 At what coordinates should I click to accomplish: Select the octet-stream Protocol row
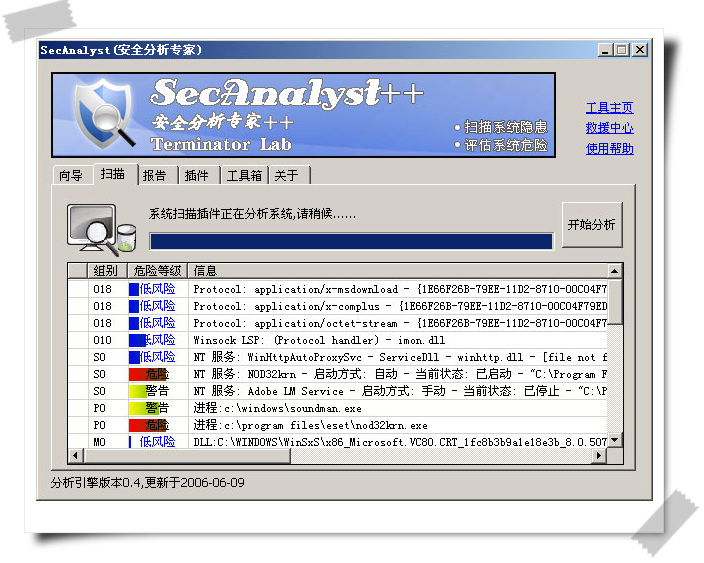338,323
